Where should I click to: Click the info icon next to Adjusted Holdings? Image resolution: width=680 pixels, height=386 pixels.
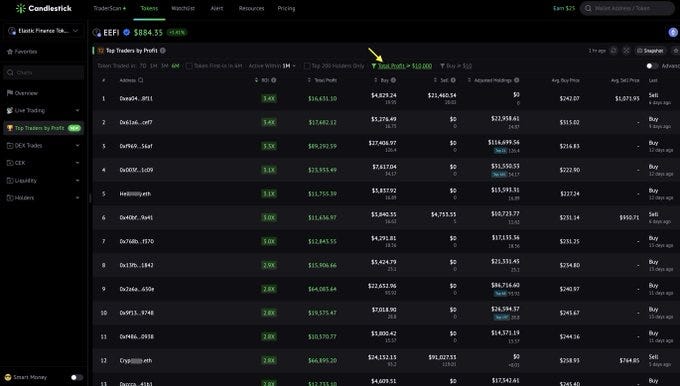[517, 80]
